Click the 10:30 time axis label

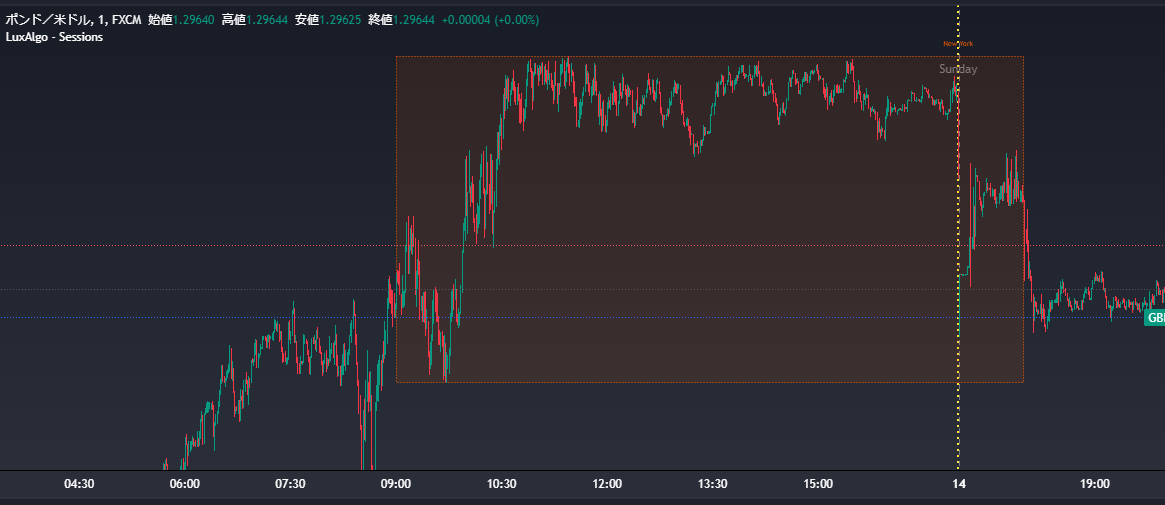(501, 484)
